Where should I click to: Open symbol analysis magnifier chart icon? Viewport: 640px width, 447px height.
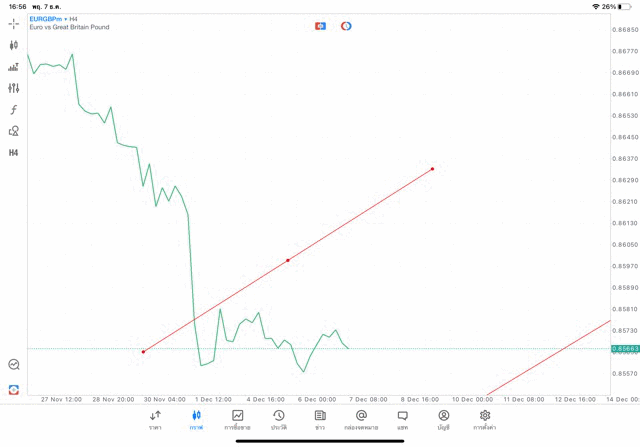[14, 365]
